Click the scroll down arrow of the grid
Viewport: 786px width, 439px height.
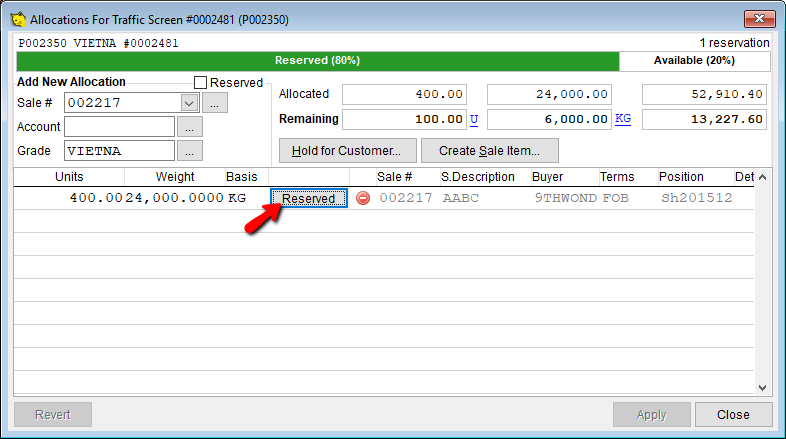coord(762,387)
